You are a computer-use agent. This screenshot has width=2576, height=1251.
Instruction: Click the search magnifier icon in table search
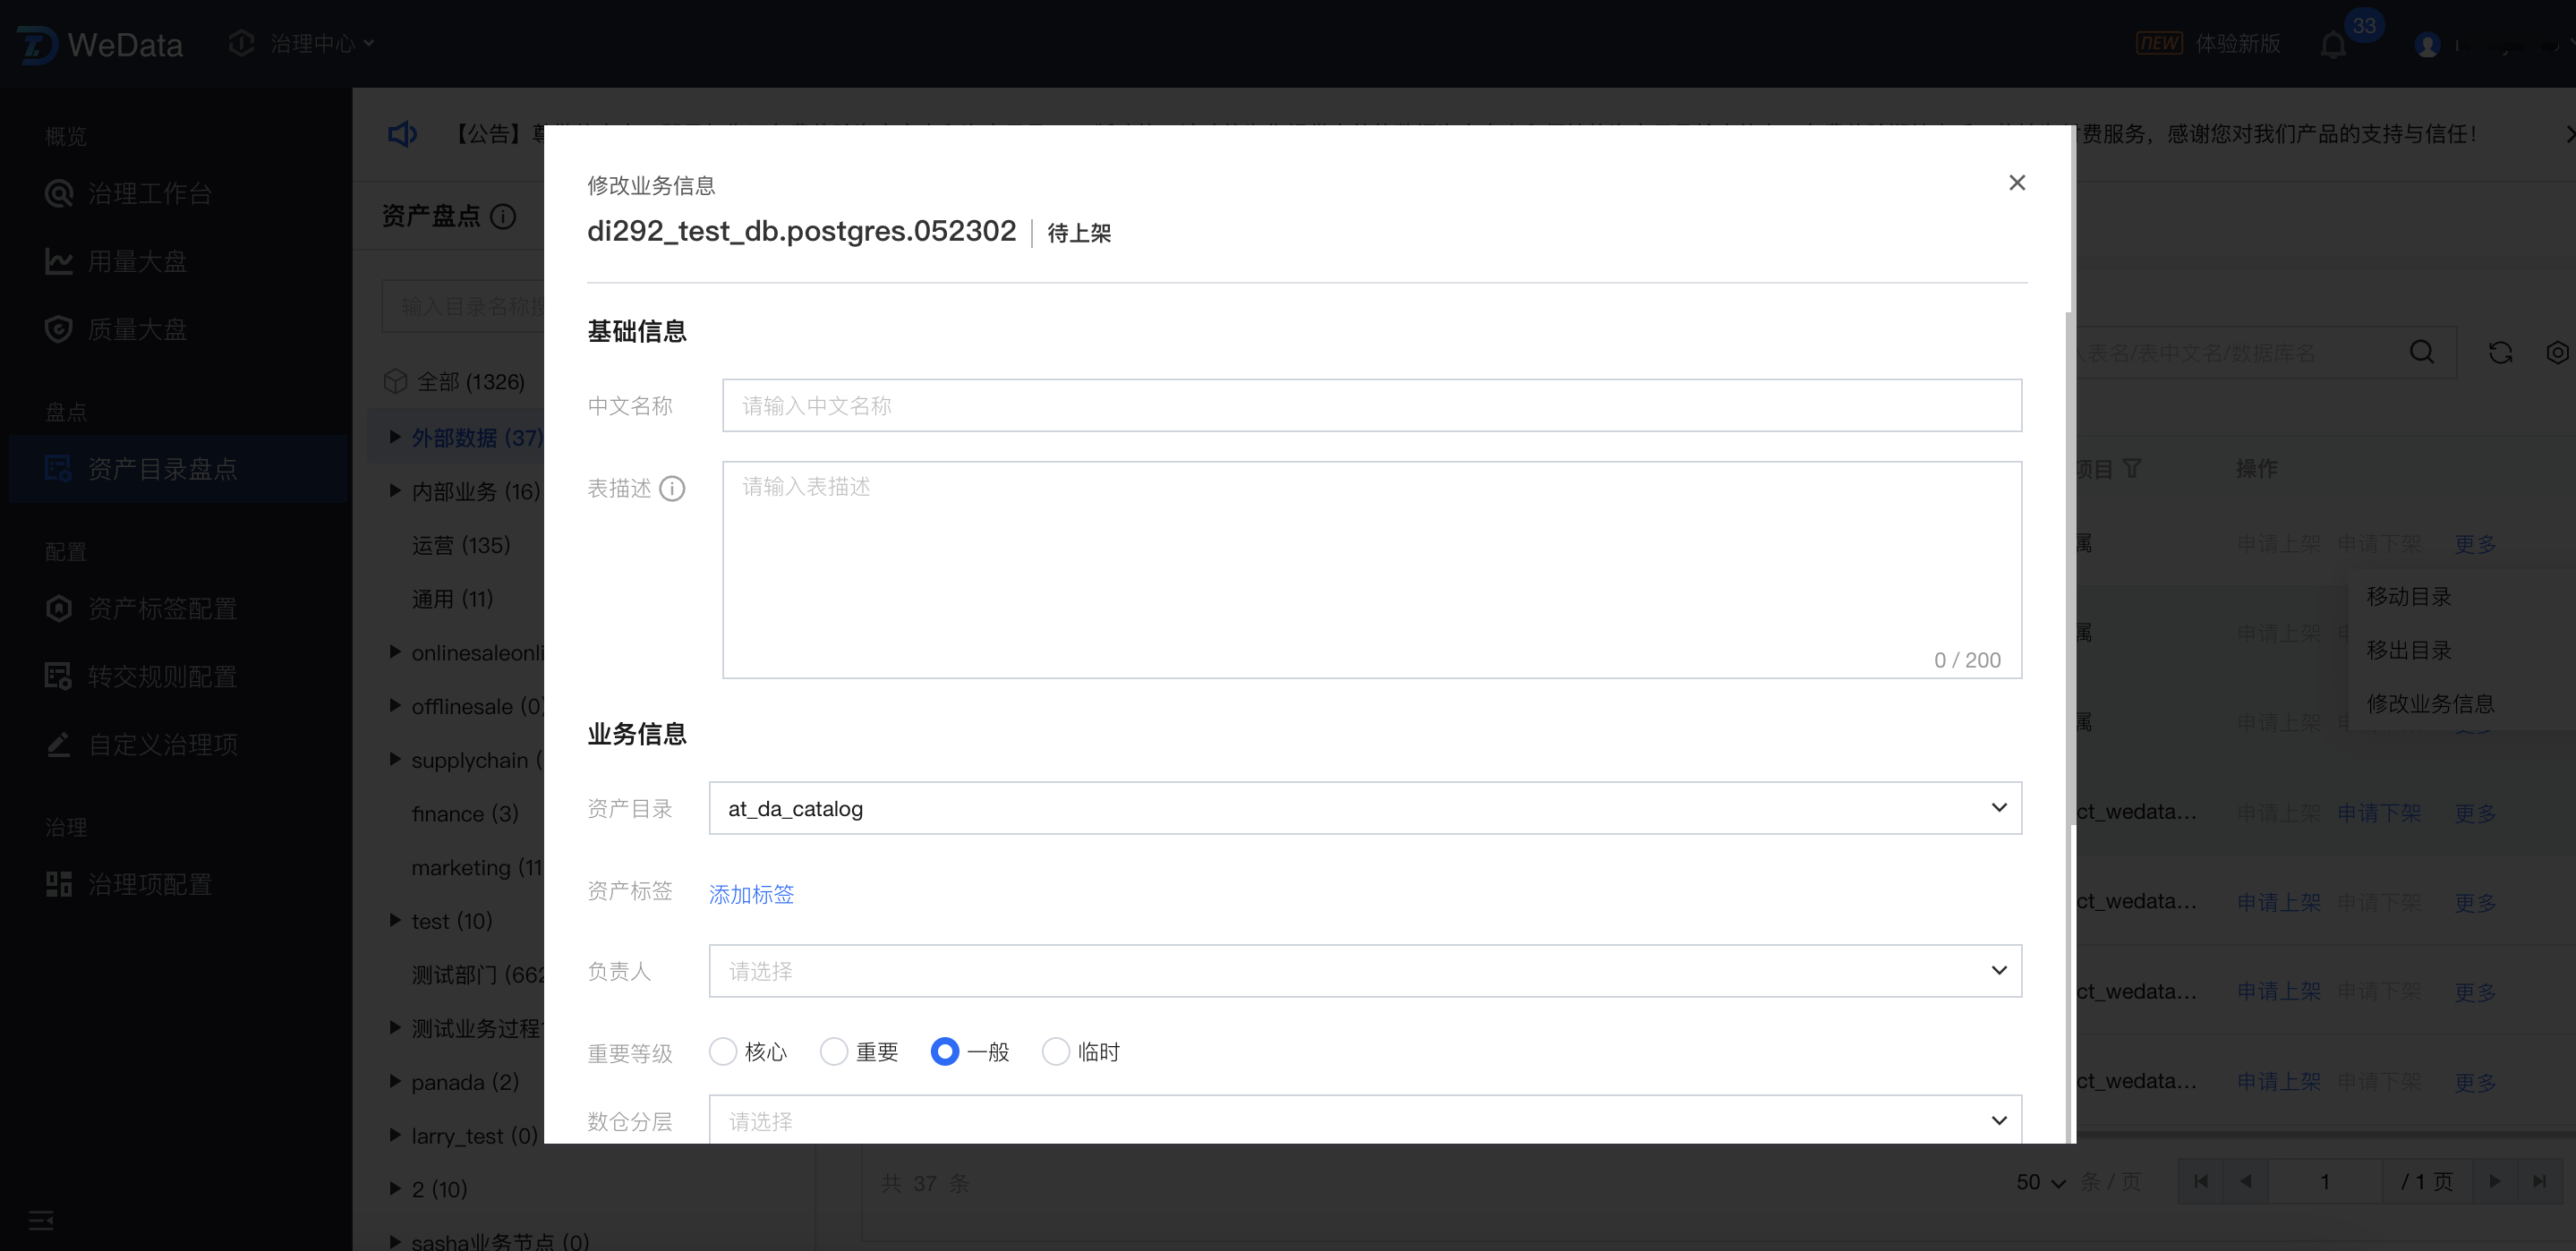pos(2421,352)
